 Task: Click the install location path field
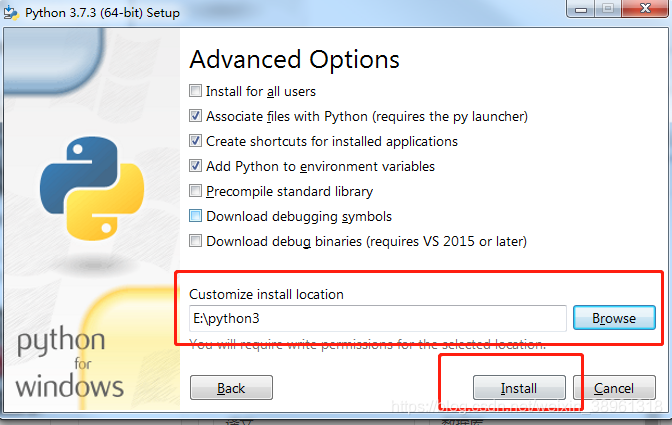tap(378, 318)
